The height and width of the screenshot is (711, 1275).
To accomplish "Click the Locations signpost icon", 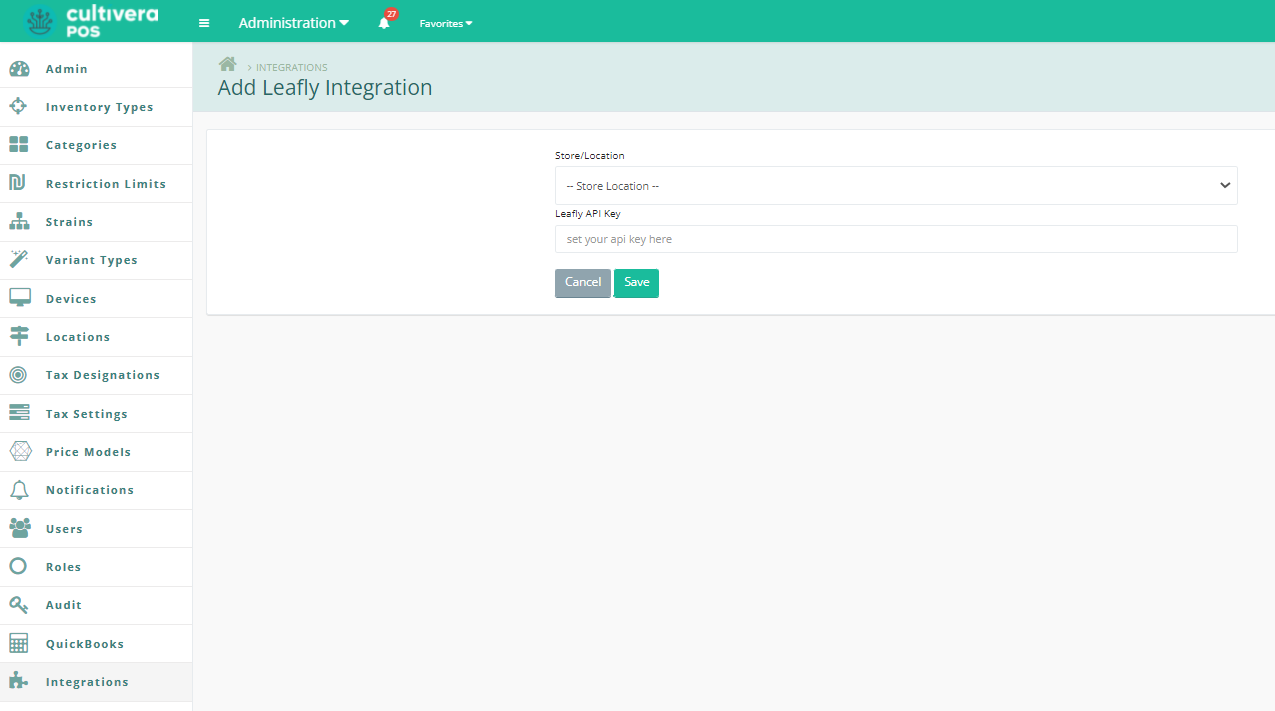I will click(19, 337).
